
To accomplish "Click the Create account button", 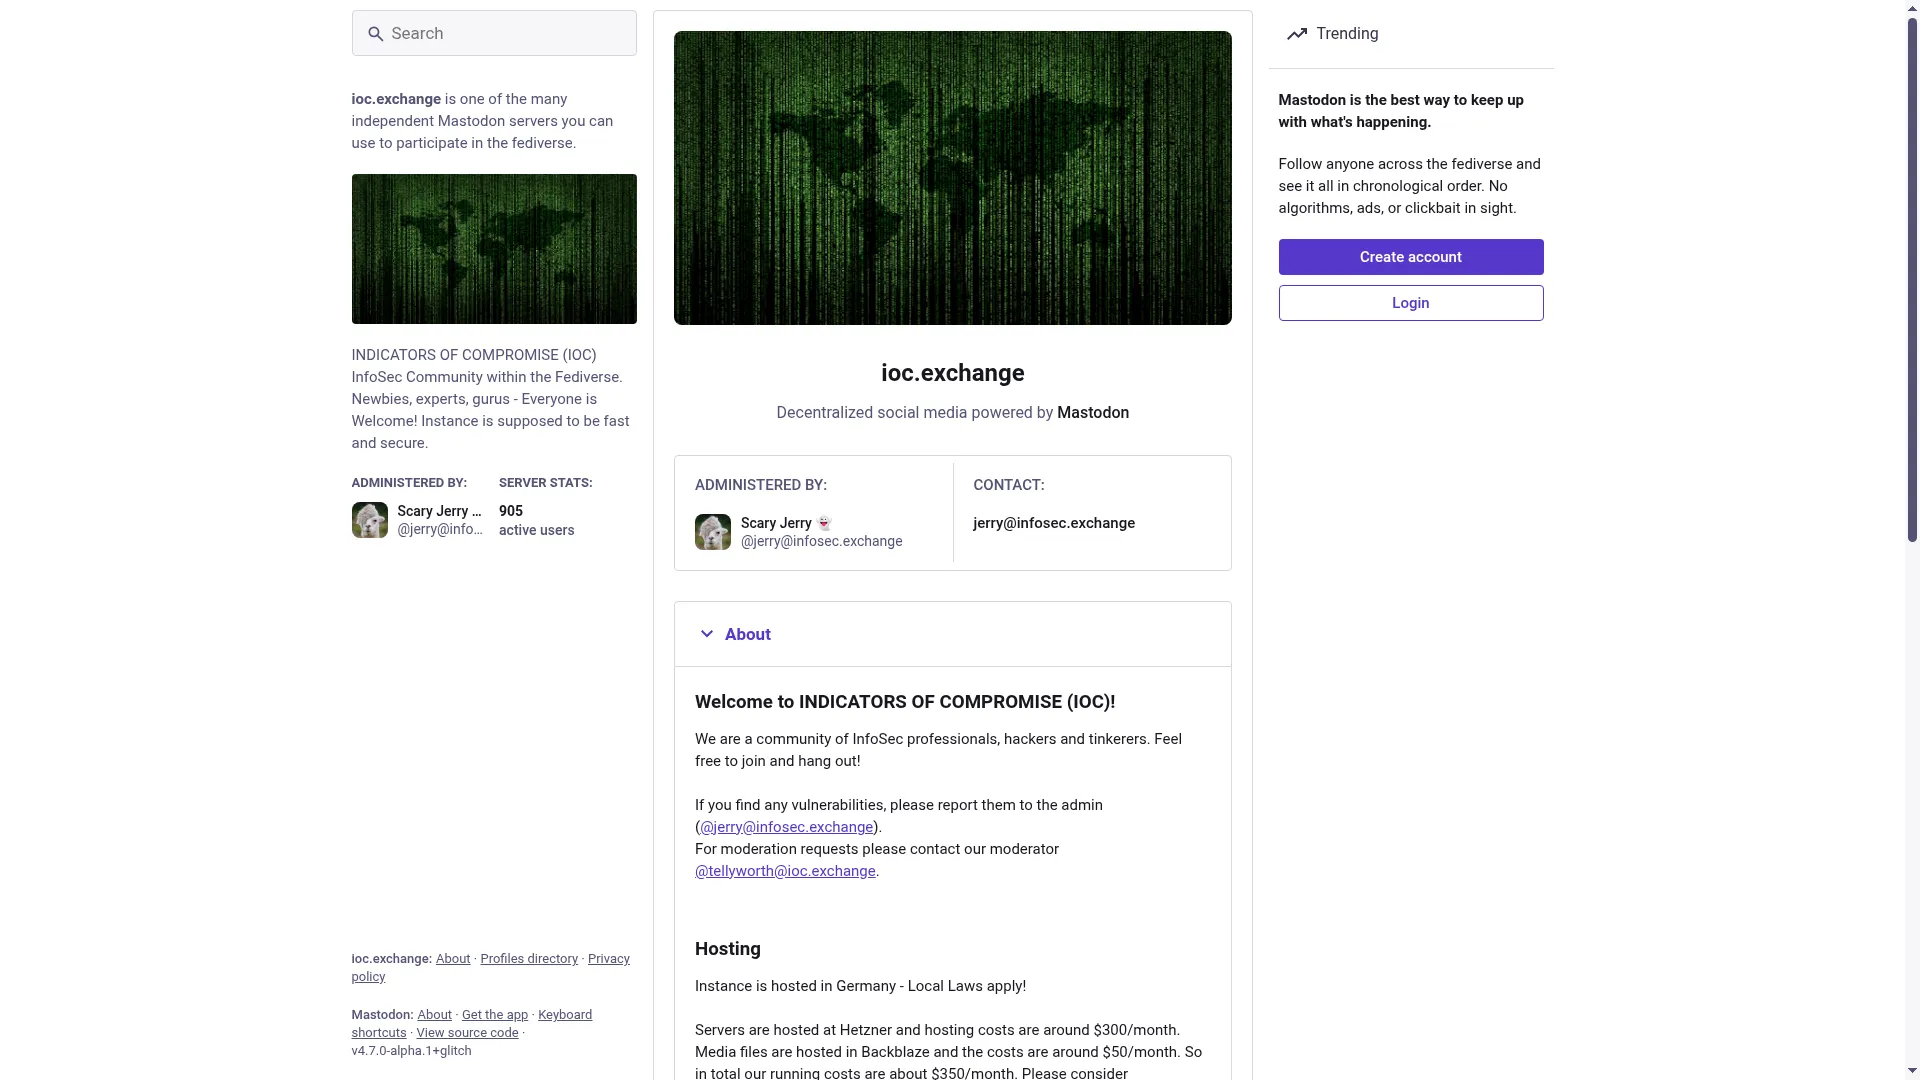I will (x=1411, y=257).
